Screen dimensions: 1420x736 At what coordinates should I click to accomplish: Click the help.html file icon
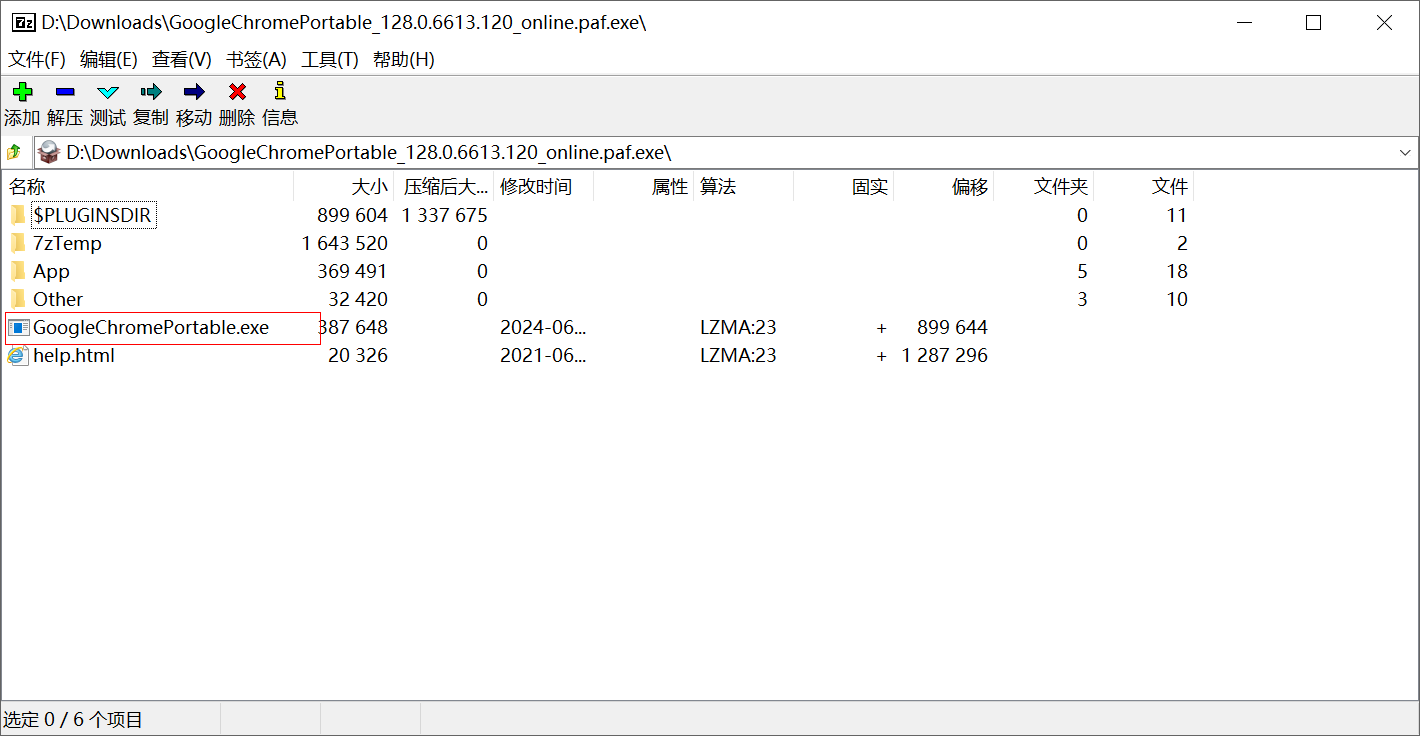pyautogui.click(x=18, y=355)
